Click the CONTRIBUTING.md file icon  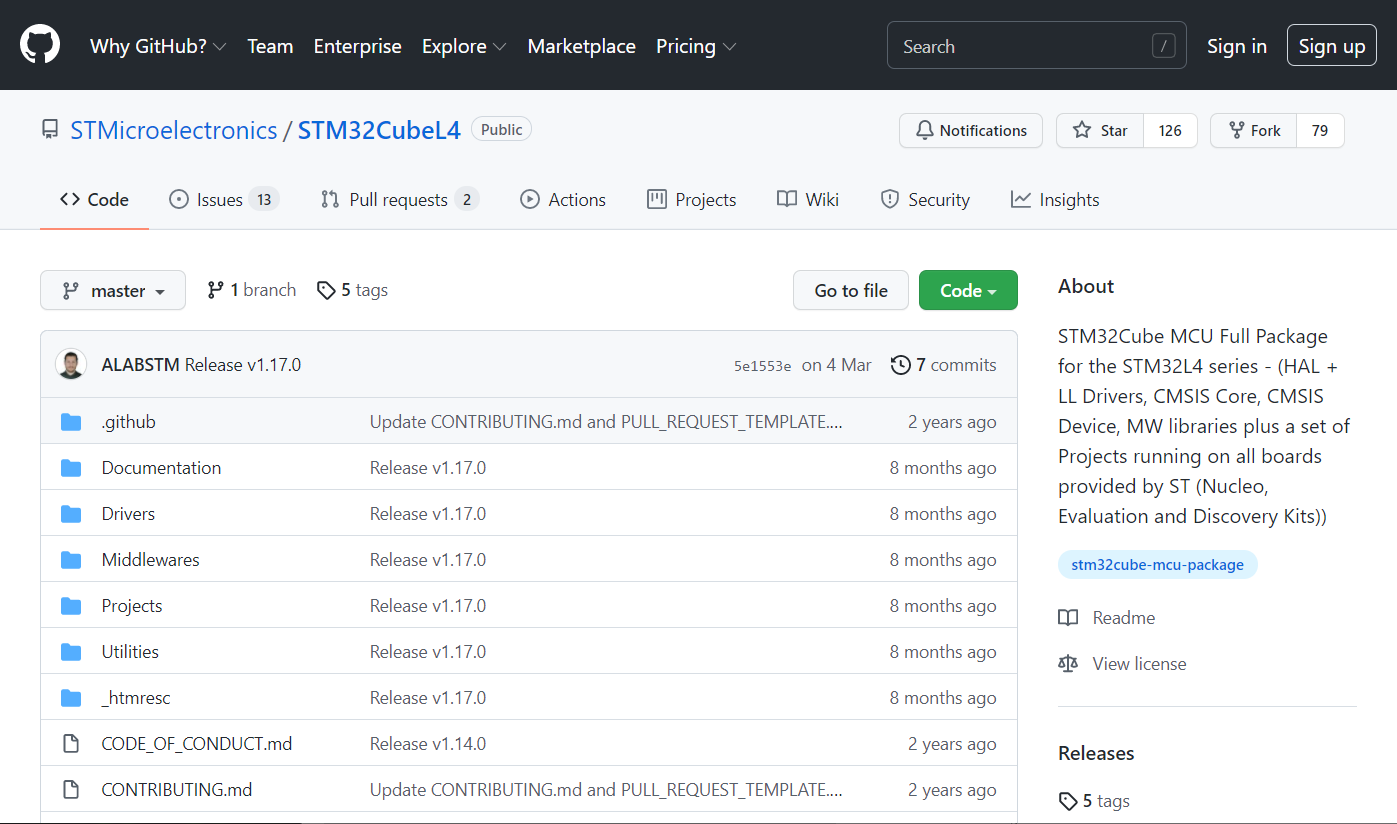71,790
